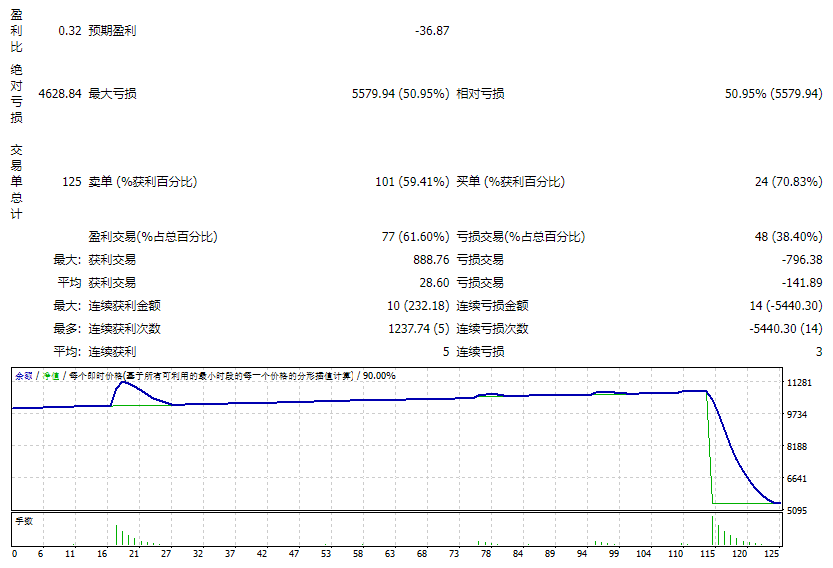Click the -36.87 expected payoff value

pyautogui.click(x=432, y=31)
